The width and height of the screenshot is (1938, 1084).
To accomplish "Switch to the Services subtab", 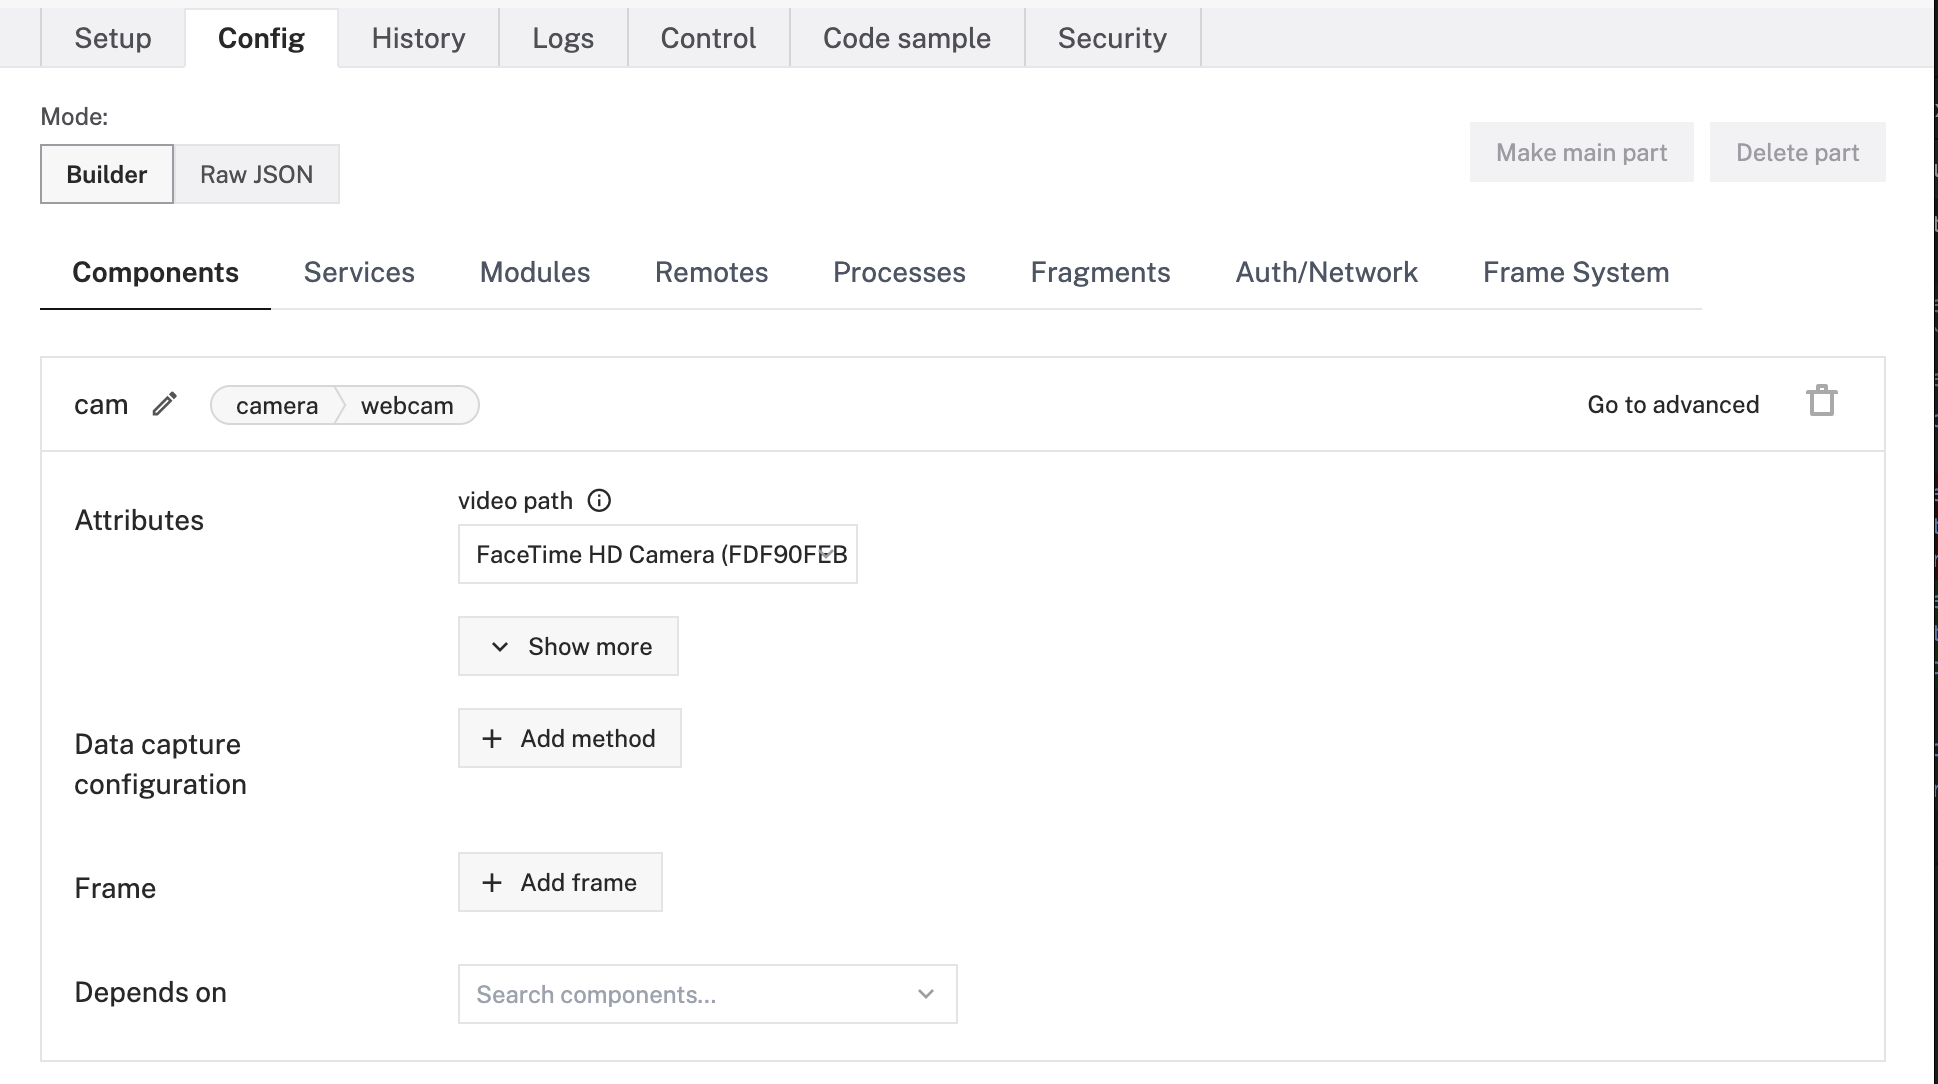I will (359, 272).
